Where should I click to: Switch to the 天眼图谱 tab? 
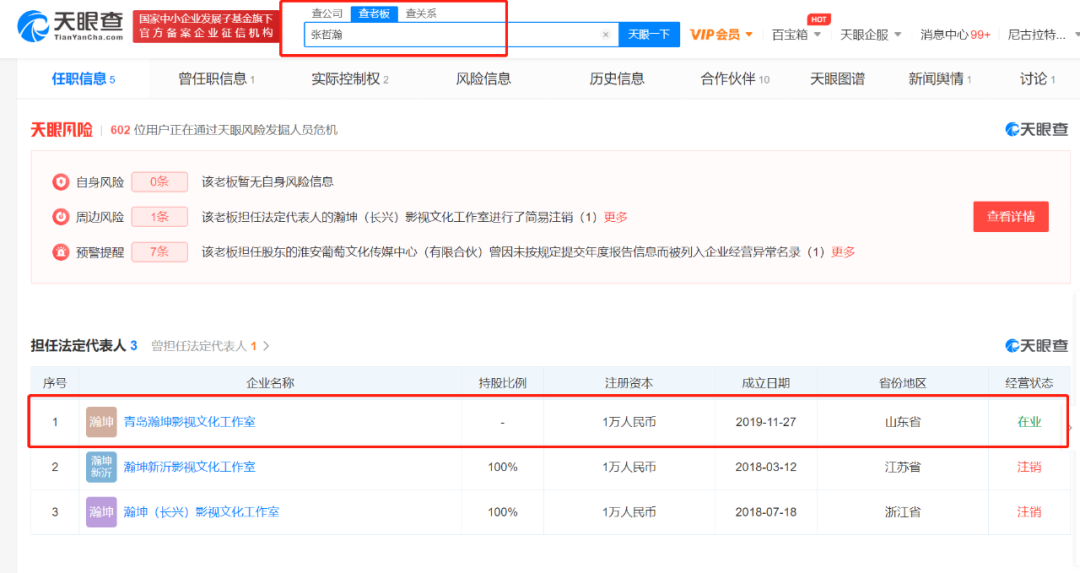click(838, 79)
